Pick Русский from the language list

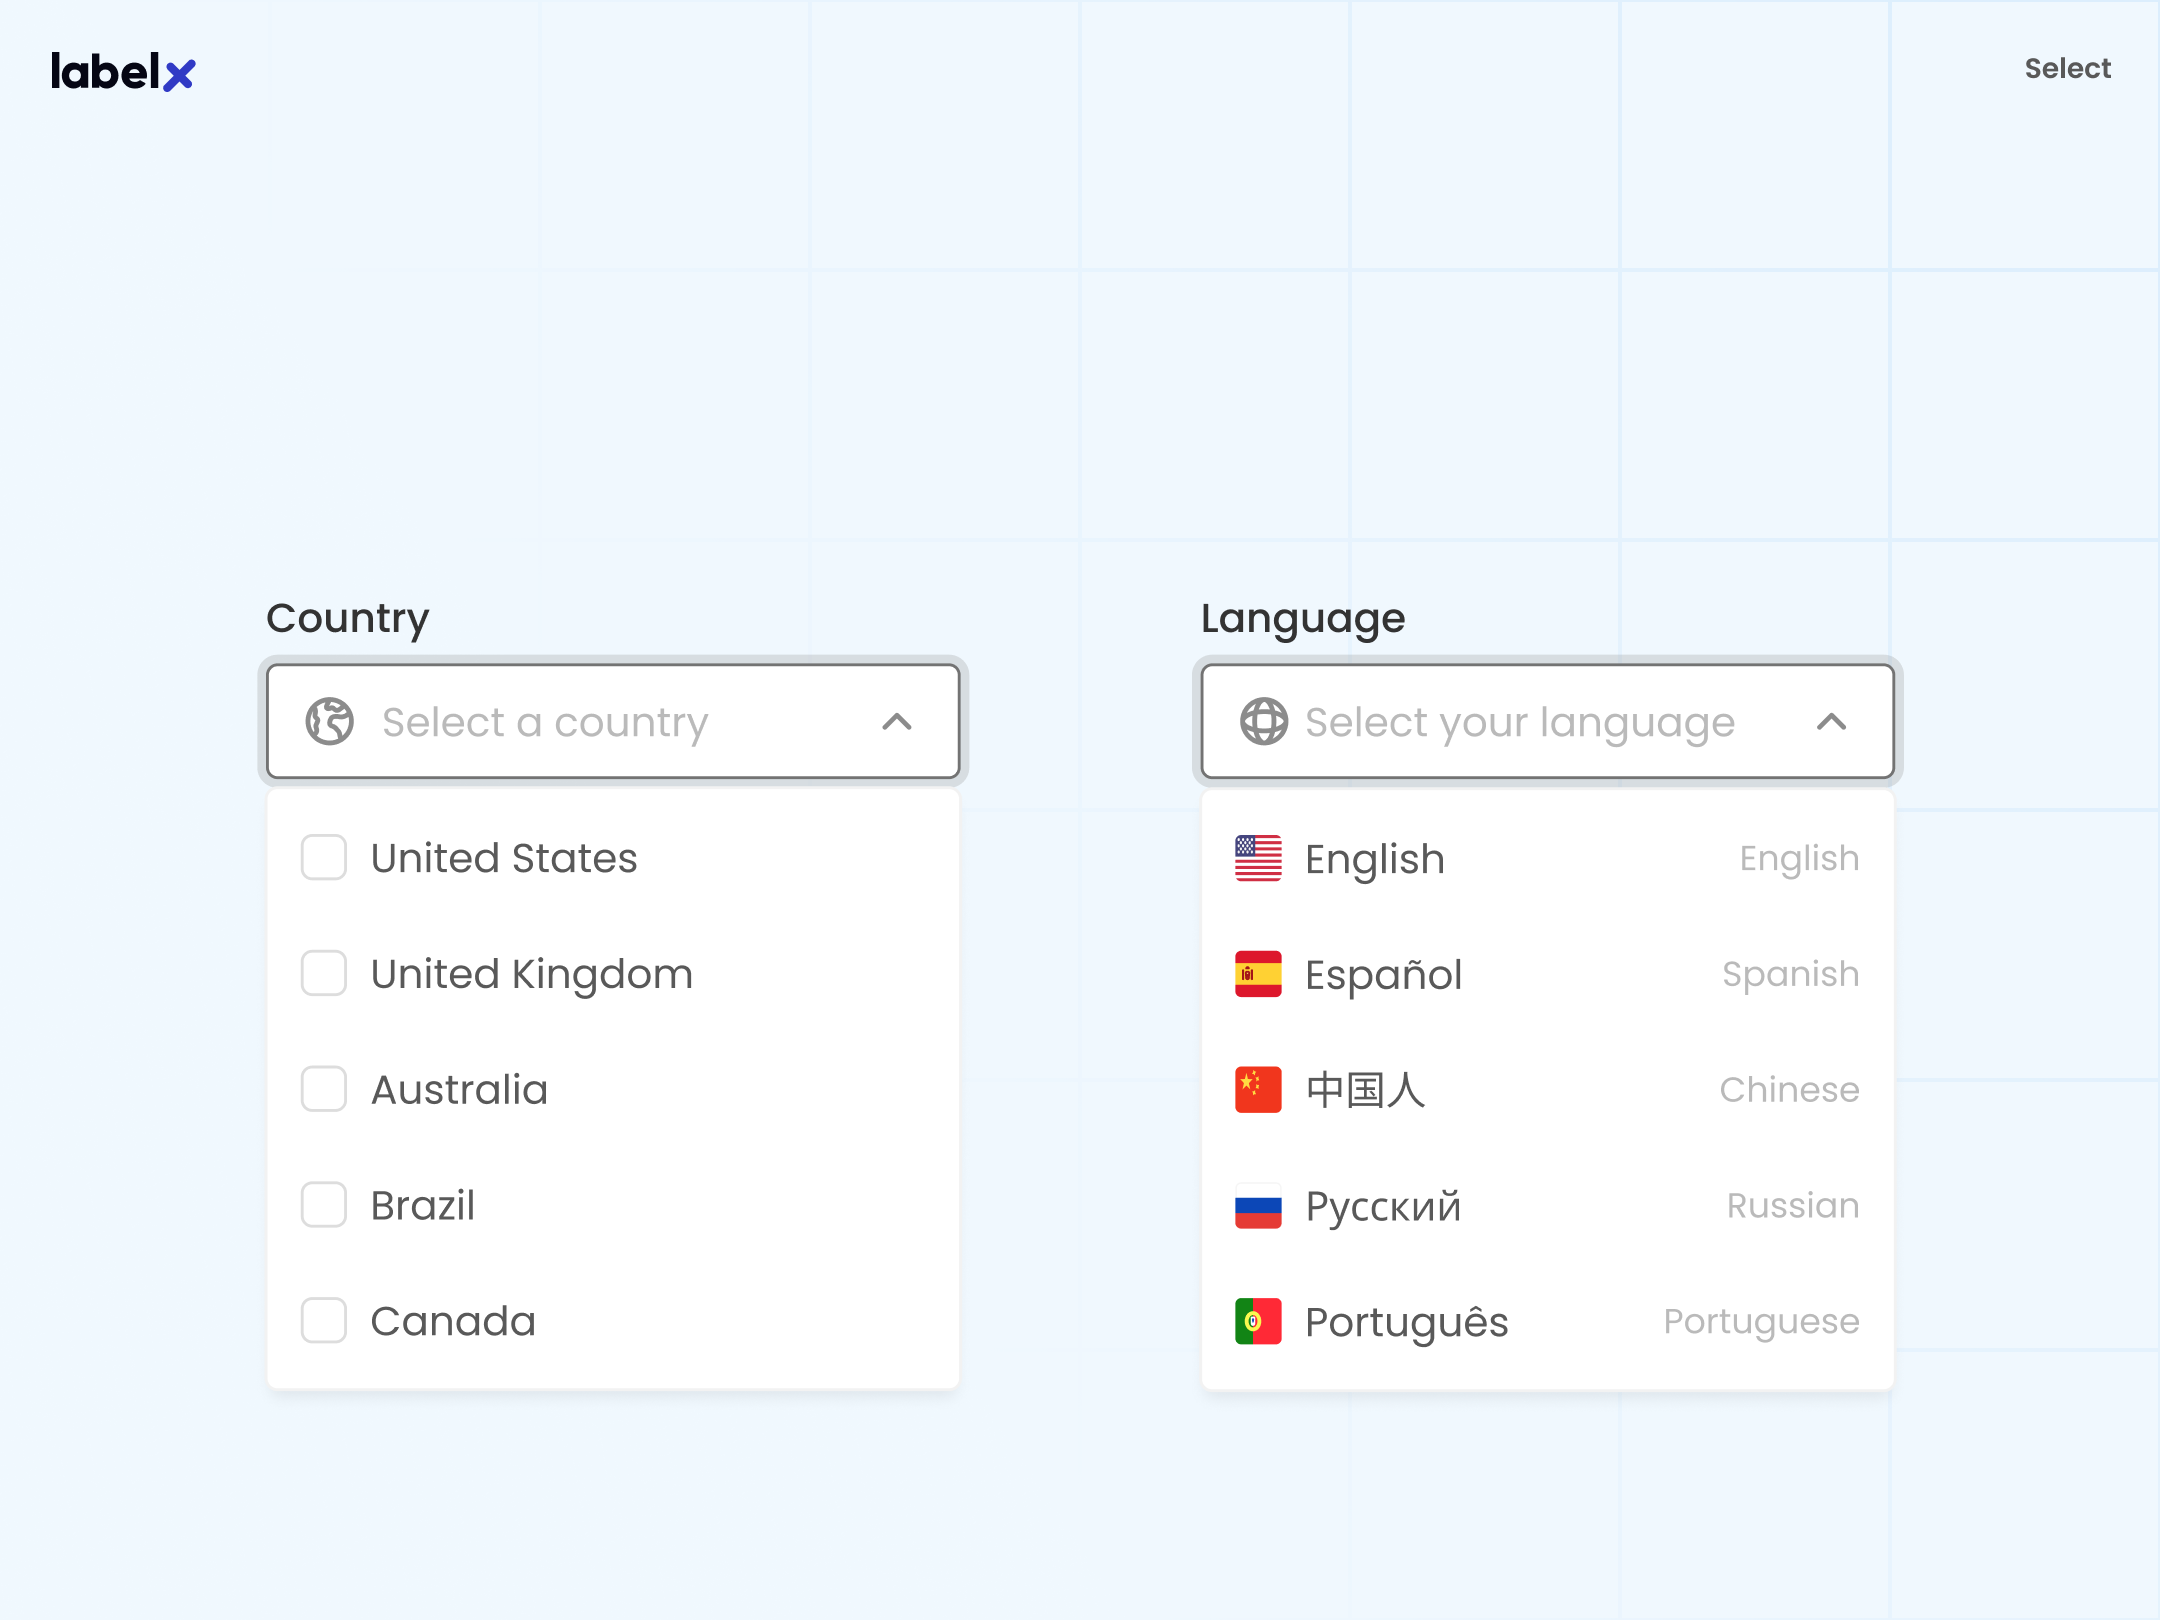[1384, 1206]
